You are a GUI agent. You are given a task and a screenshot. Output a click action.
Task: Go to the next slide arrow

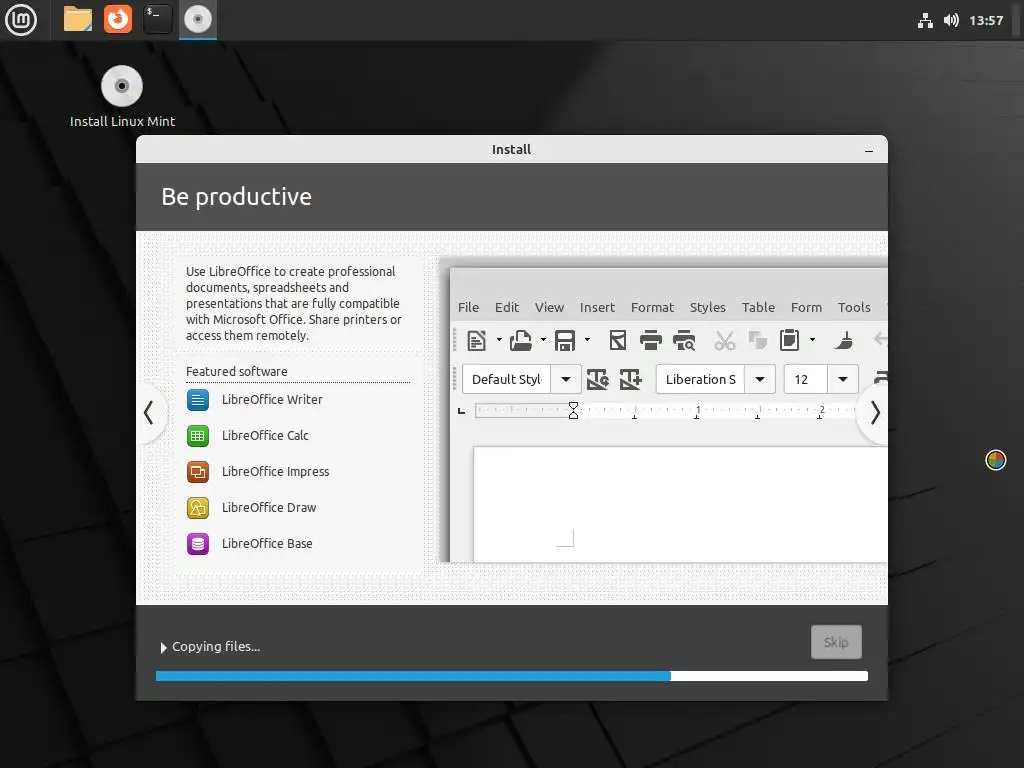(875, 413)
